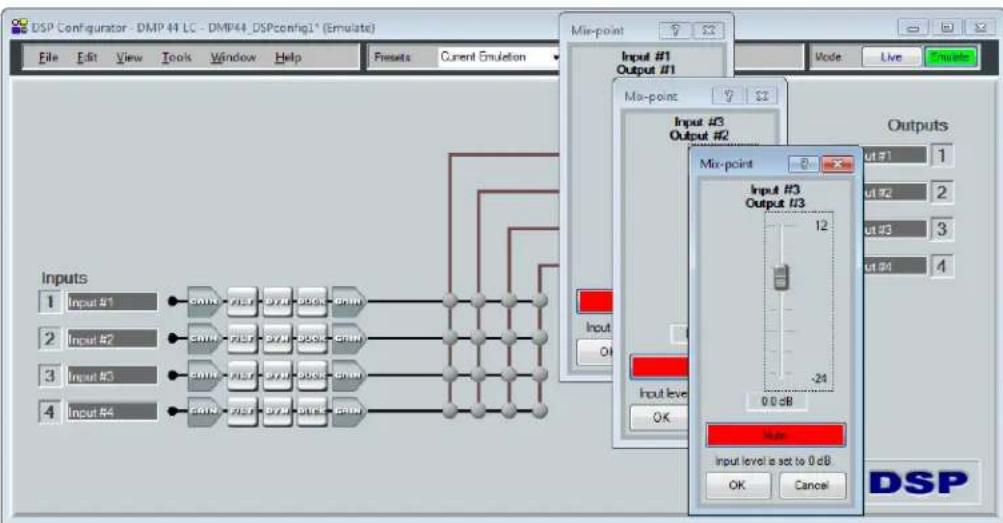Confirm with OK in Input #3 Output #3 Mix-point
The width and height of the screenshot is (1003, 523).
738,485
